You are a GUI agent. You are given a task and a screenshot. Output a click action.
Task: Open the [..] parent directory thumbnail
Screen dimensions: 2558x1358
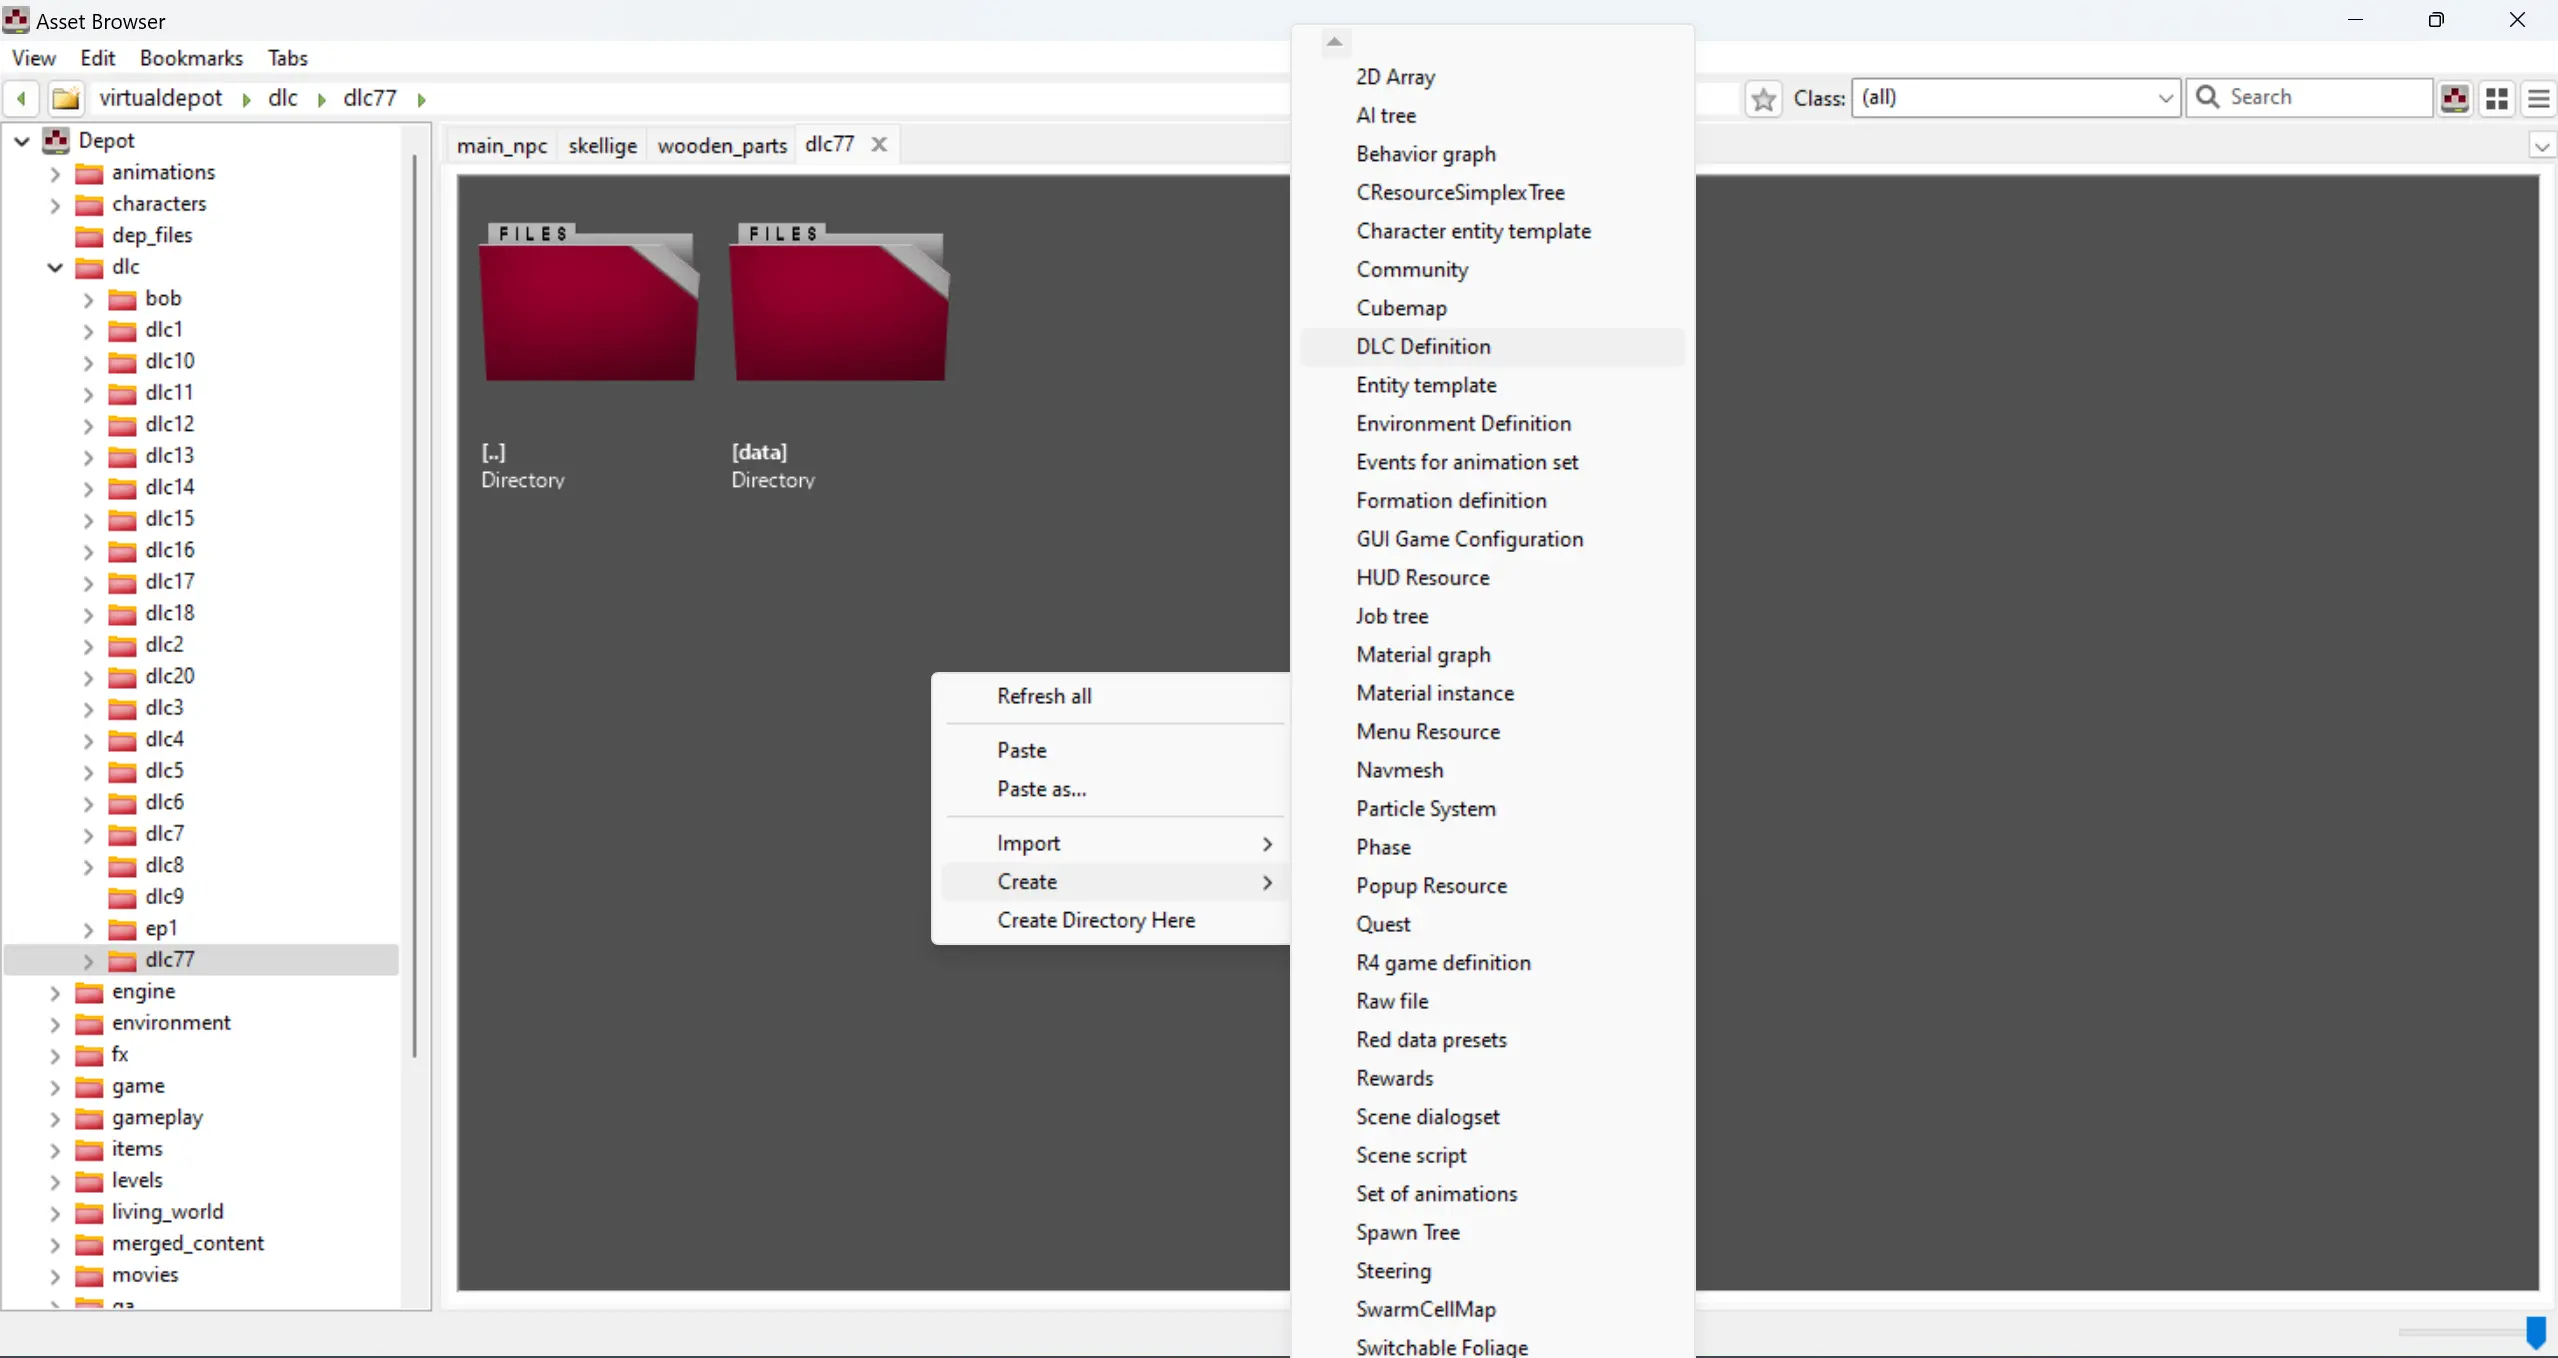[589, 303]
